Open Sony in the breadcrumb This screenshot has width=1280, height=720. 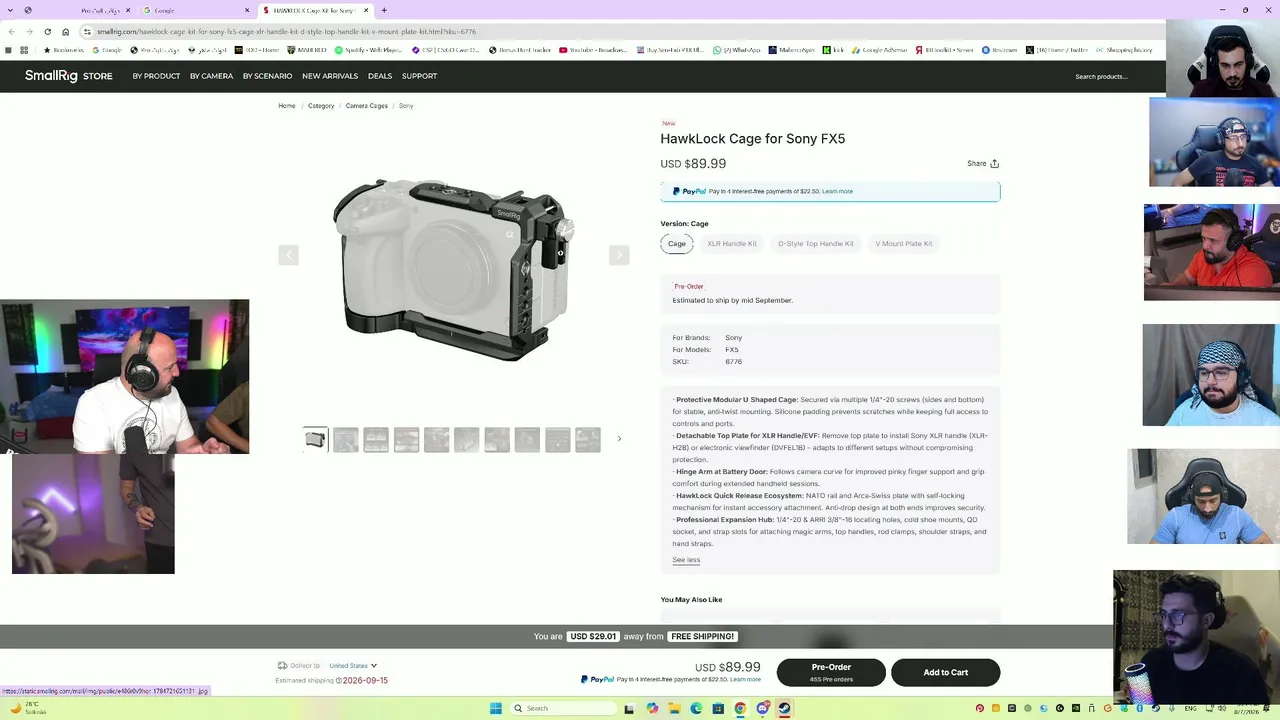pos(406,106)
